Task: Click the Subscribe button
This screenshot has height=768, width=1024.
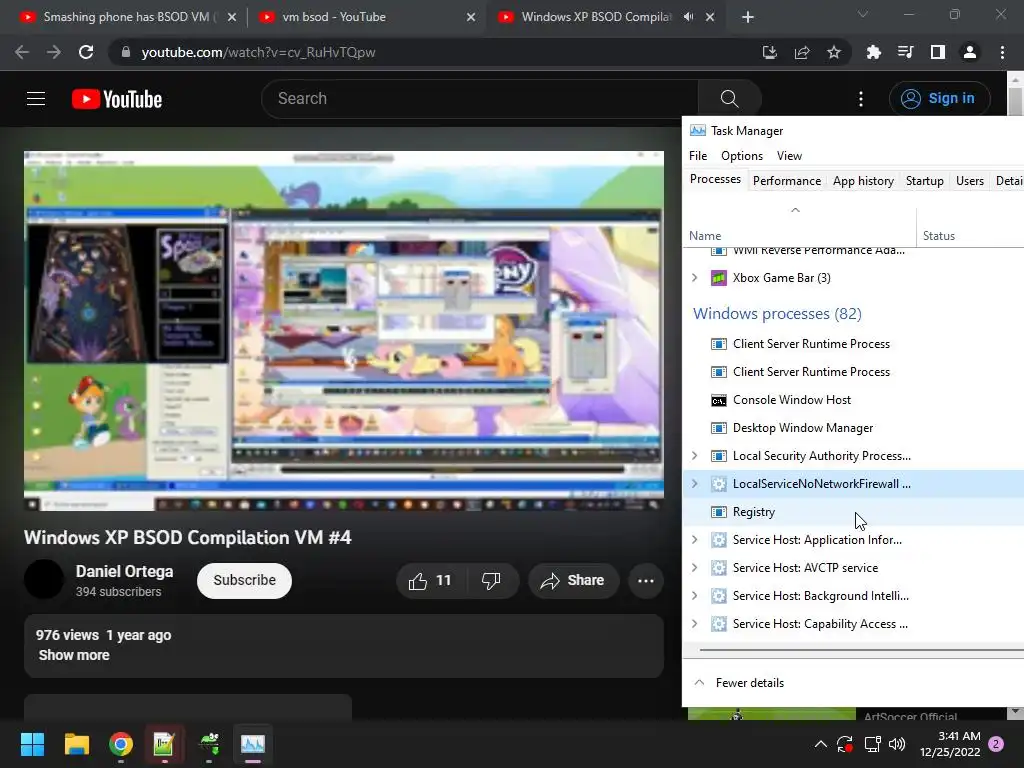Action: [x=244, y=581]
